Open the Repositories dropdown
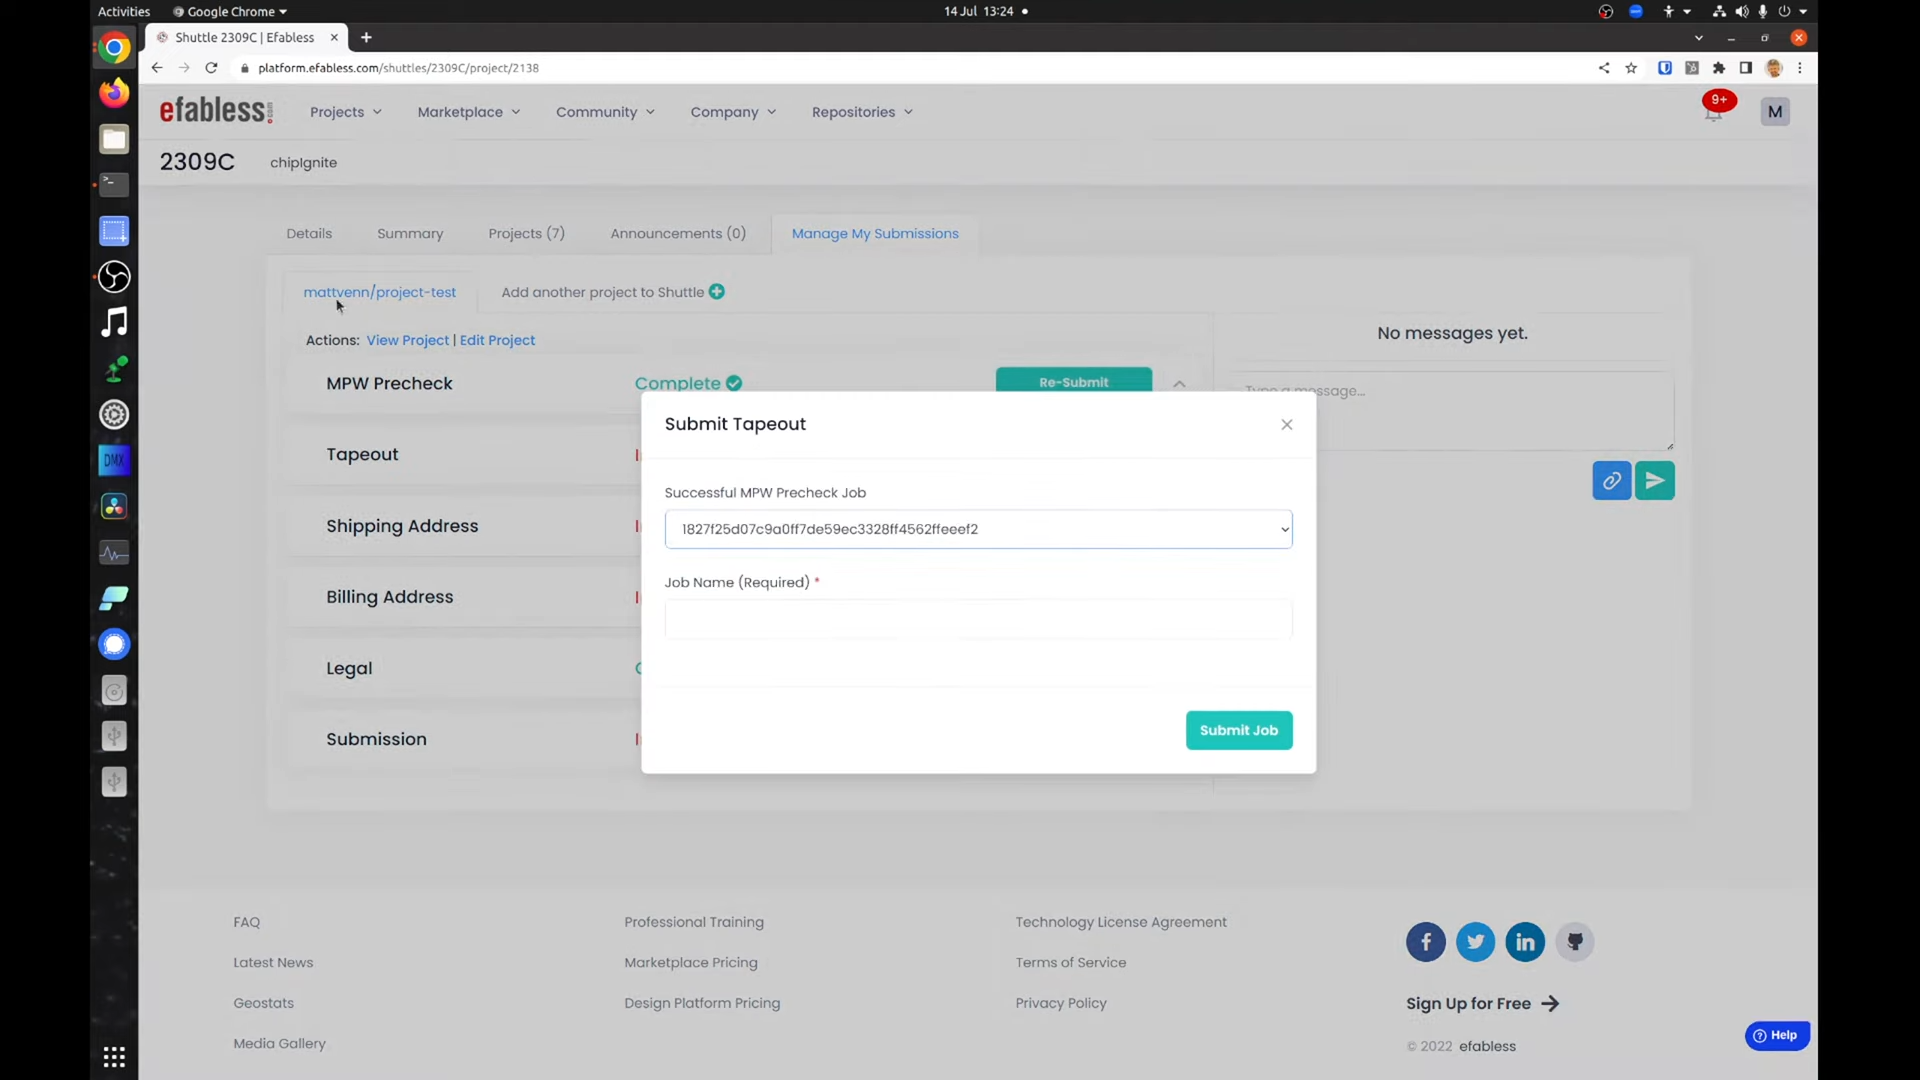The width and height of the screenshot is (1920, 1080). [862, 112]
